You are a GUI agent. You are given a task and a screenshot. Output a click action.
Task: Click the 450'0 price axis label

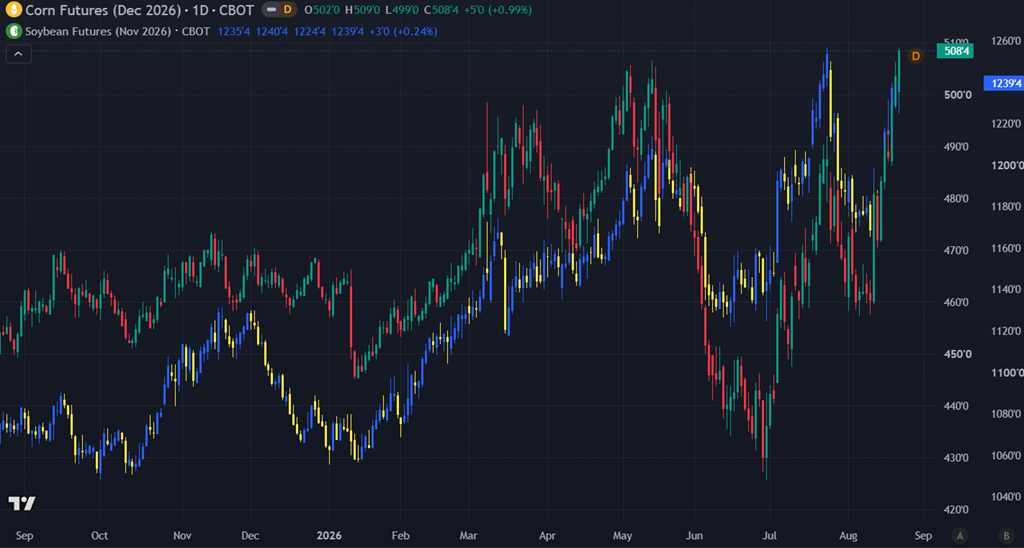click(x=959, y=353)
